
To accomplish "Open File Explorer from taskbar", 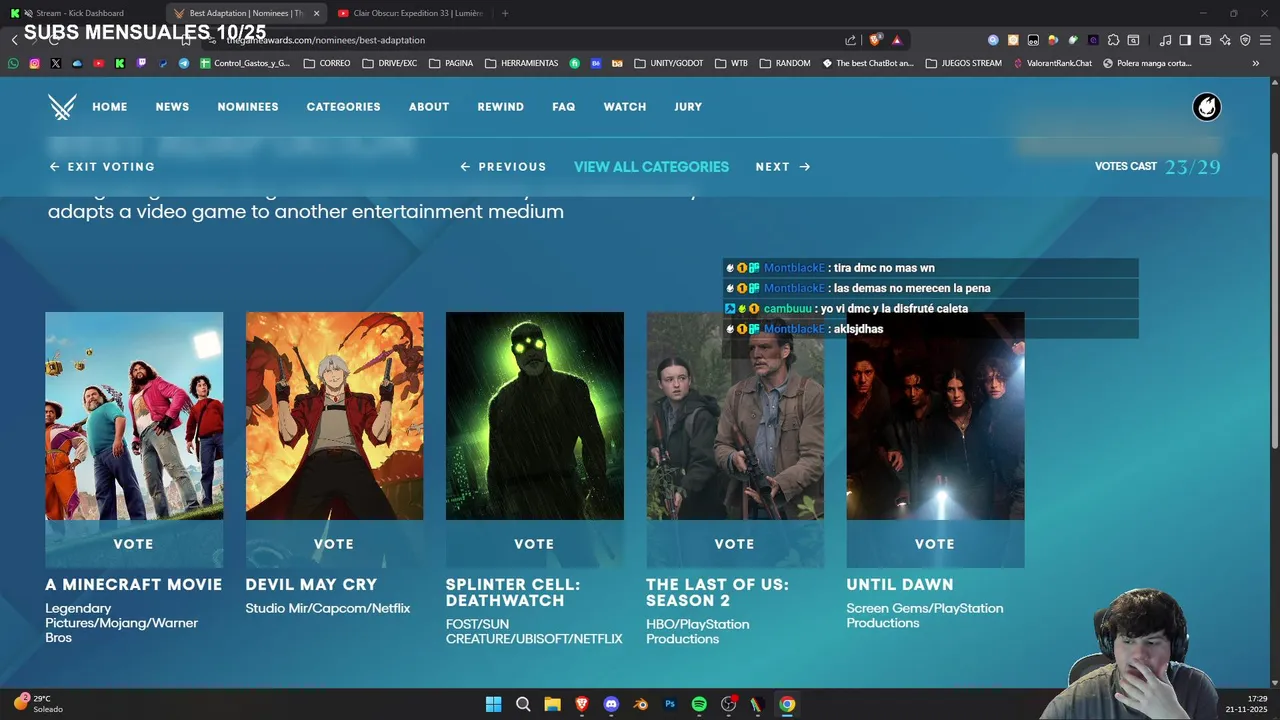I will point(552,704).
